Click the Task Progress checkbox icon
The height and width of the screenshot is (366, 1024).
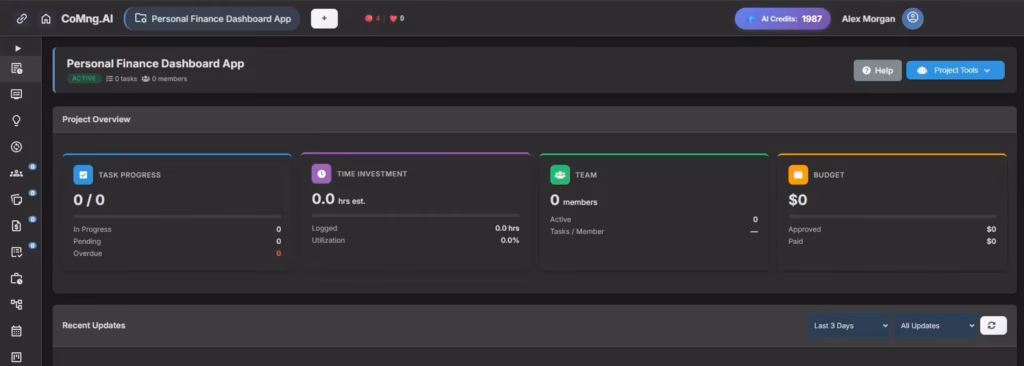tap(83, 175)
